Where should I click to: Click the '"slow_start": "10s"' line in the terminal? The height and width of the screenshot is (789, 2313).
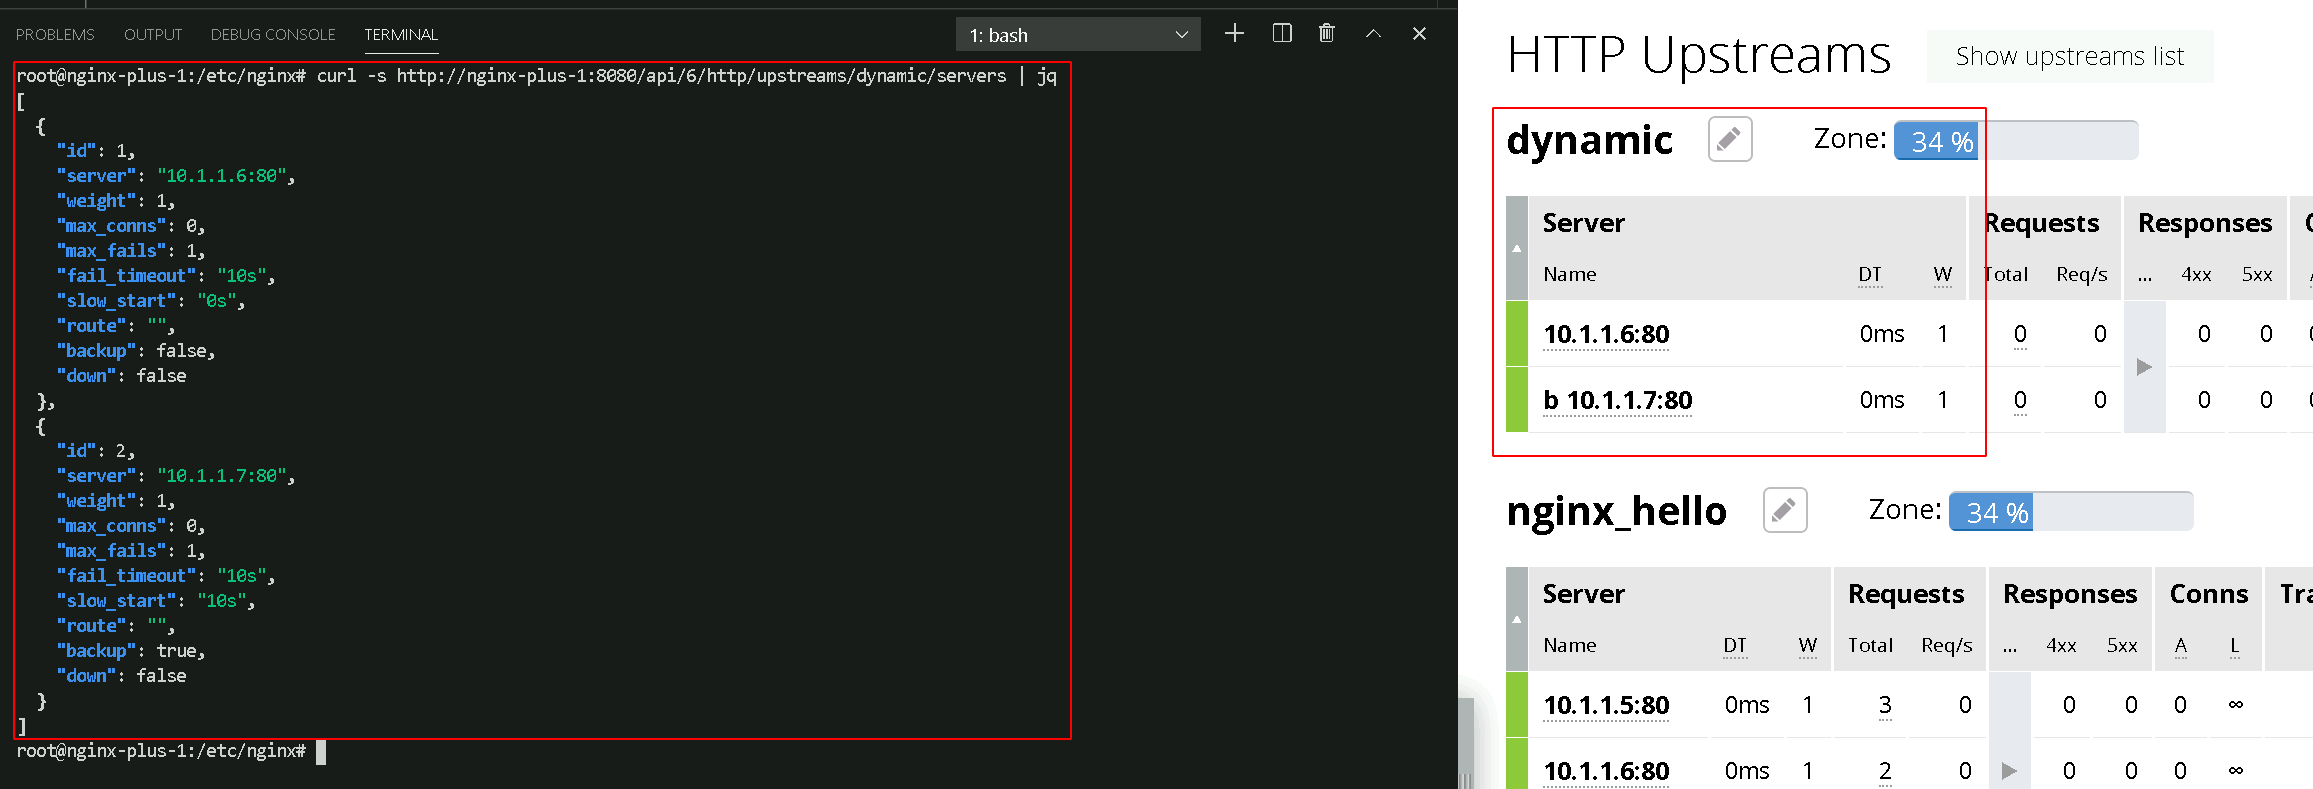pyautogui.click(x=156, y=601)
